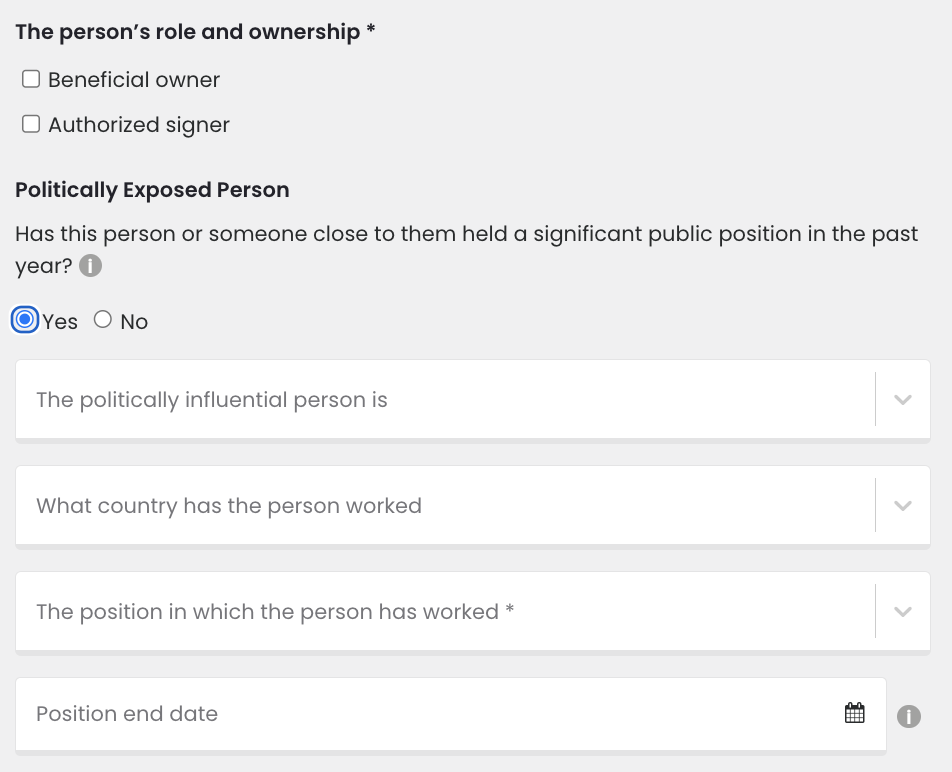Image resolution: width=952 pixels, height=772 pixels.
Task: Open the position the person has worked dropdown field
Action: click(x=472, y=611)
